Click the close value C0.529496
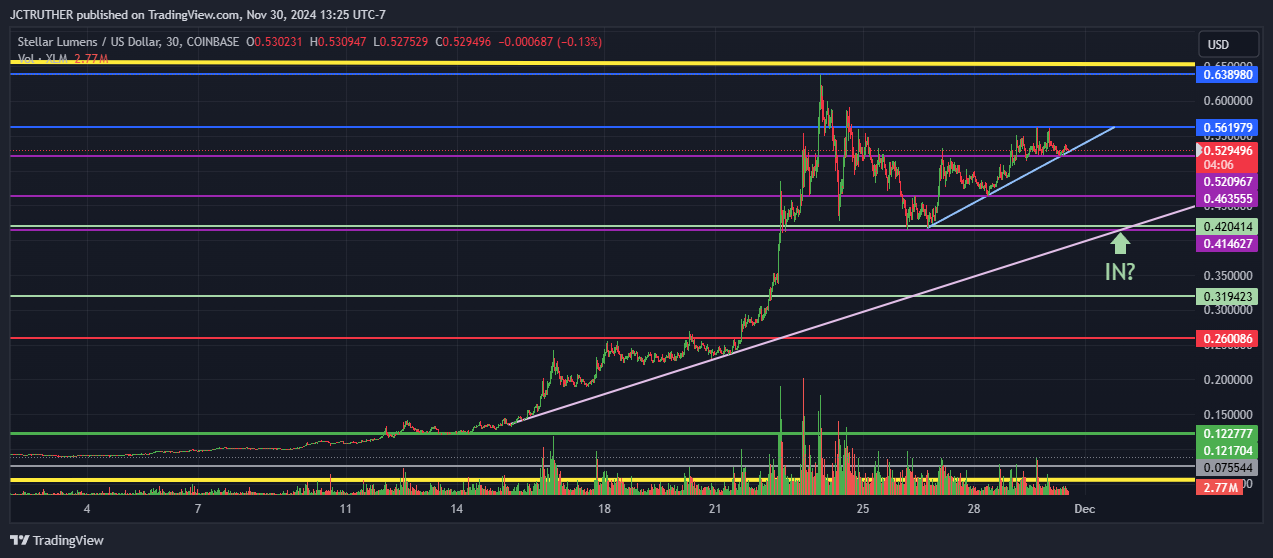This screenshot has width=1273, height=558. tap(462, 42)
